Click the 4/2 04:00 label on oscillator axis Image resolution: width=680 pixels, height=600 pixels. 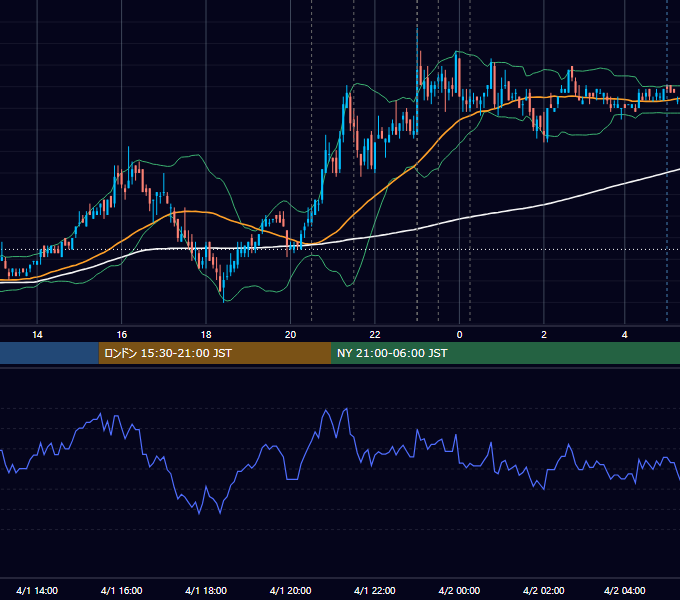pyautogui.click(x=624, y=590)
